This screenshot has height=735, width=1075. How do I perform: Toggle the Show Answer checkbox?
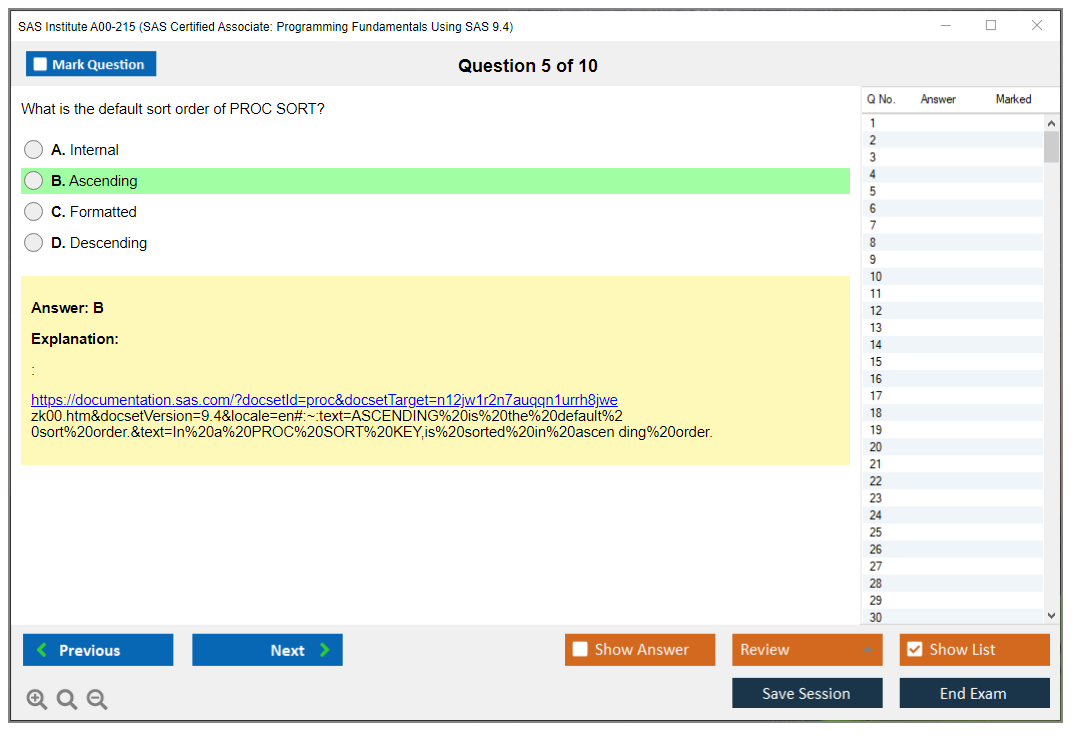pyautogui.click(x=580, y=650)
